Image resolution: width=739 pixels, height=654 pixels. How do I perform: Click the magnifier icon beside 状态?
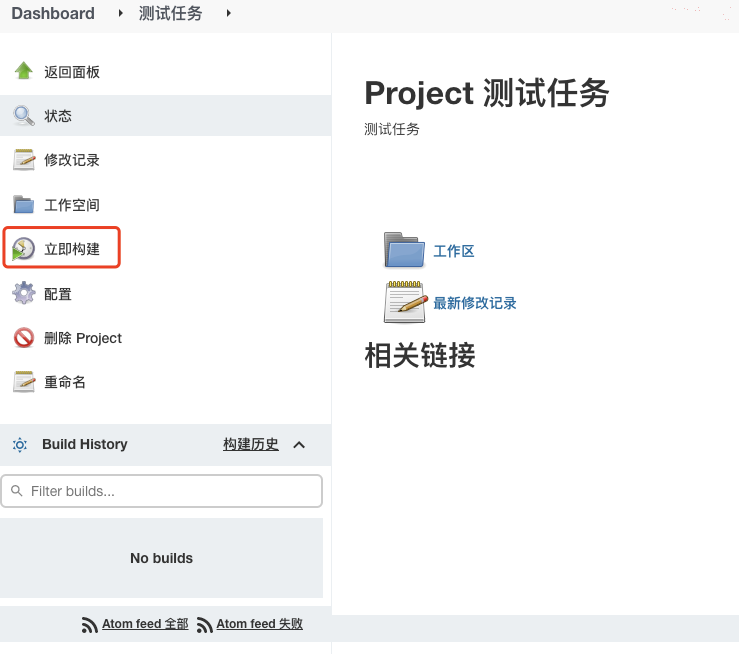(24, 115)
